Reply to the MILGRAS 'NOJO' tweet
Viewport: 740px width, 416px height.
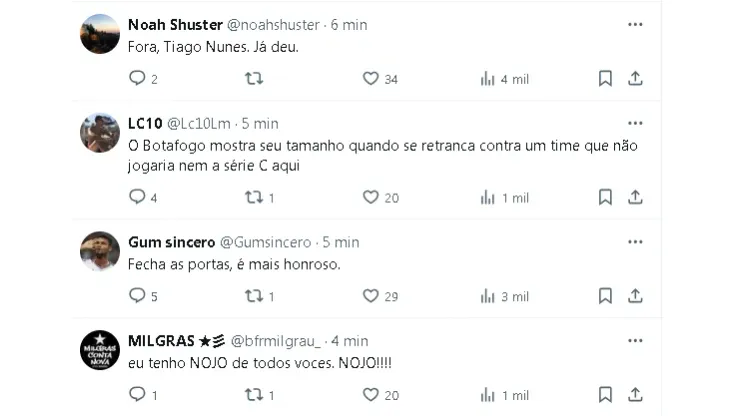click(138, 395)
